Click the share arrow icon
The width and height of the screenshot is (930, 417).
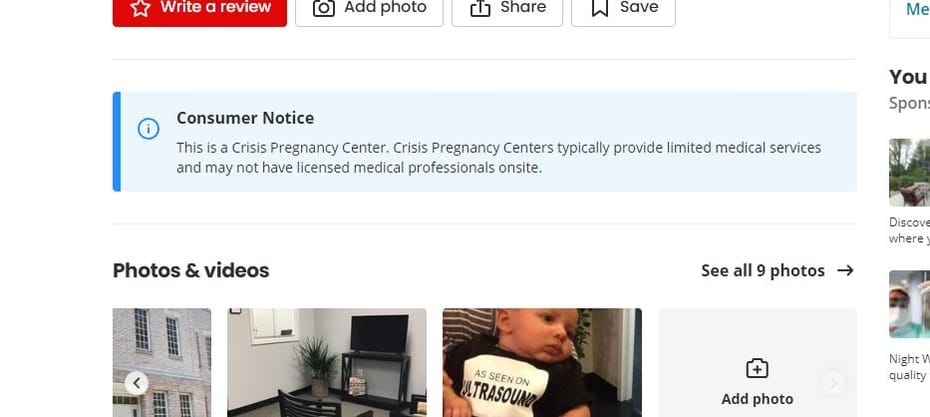tap(480, 8)
